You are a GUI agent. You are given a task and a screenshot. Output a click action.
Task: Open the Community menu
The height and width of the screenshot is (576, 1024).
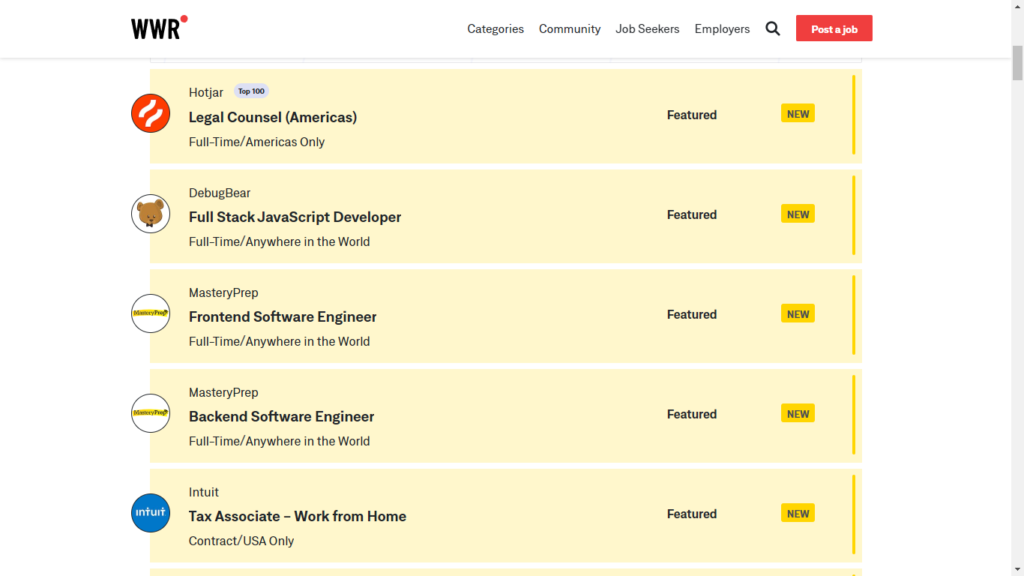569,29
